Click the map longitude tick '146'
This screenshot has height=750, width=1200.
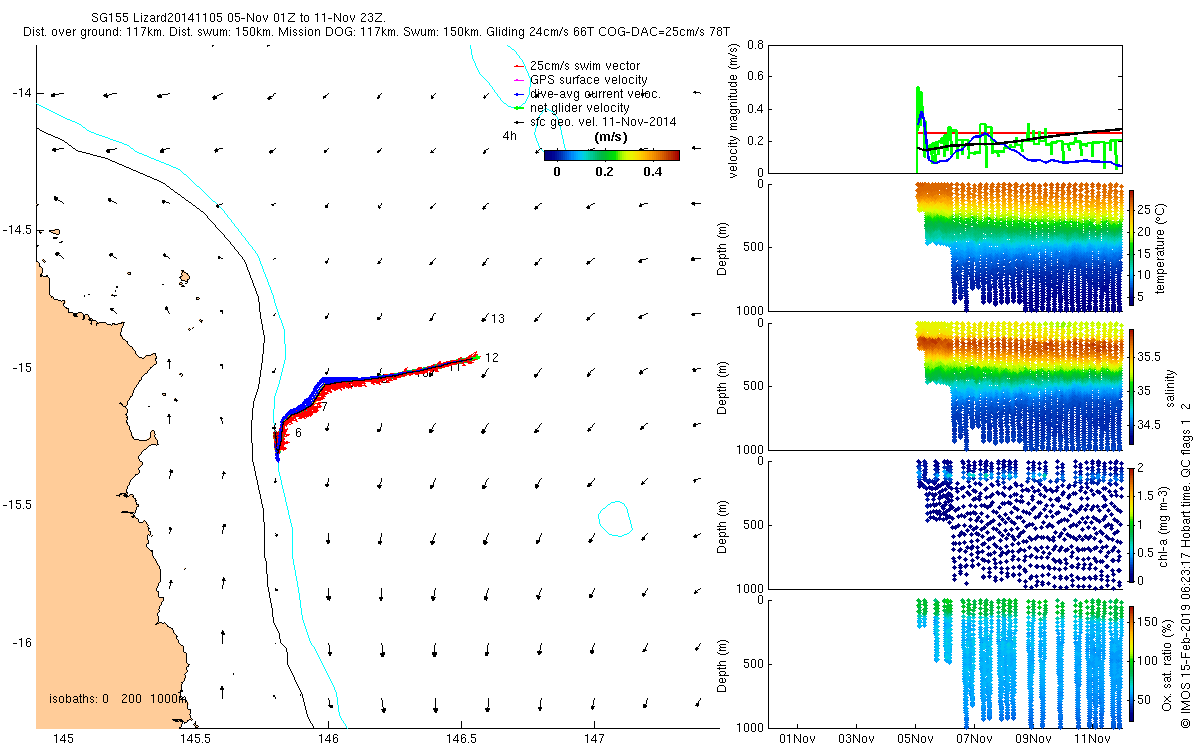point(328,739)
